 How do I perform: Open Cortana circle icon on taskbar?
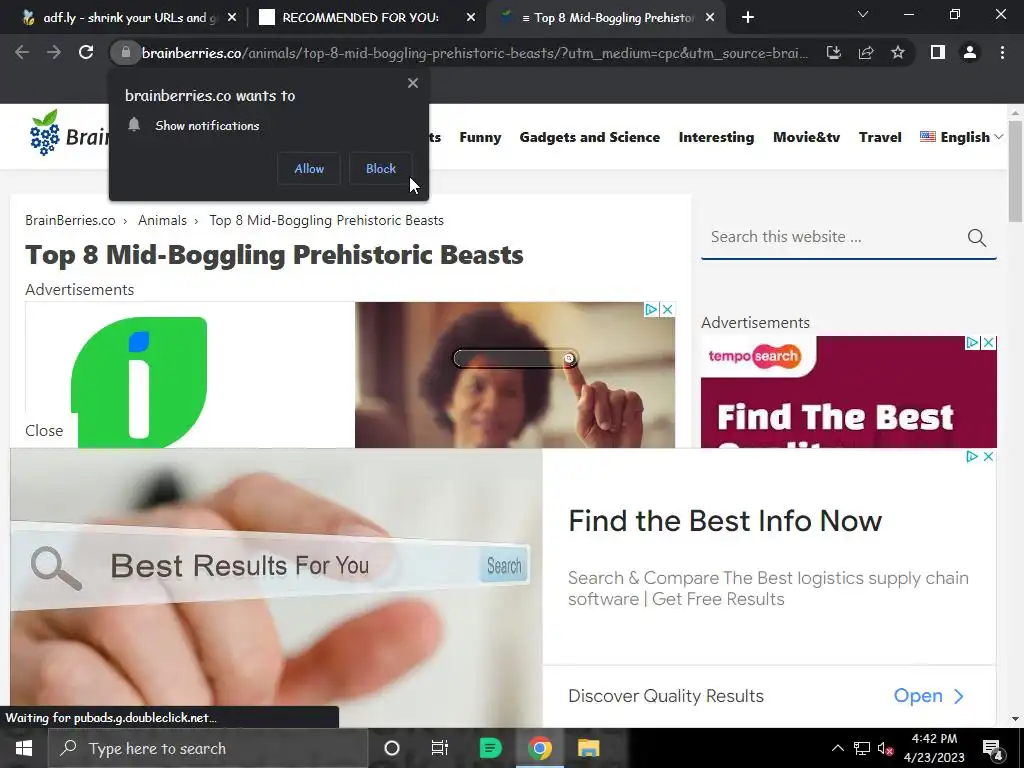click(x=392, y=748)
